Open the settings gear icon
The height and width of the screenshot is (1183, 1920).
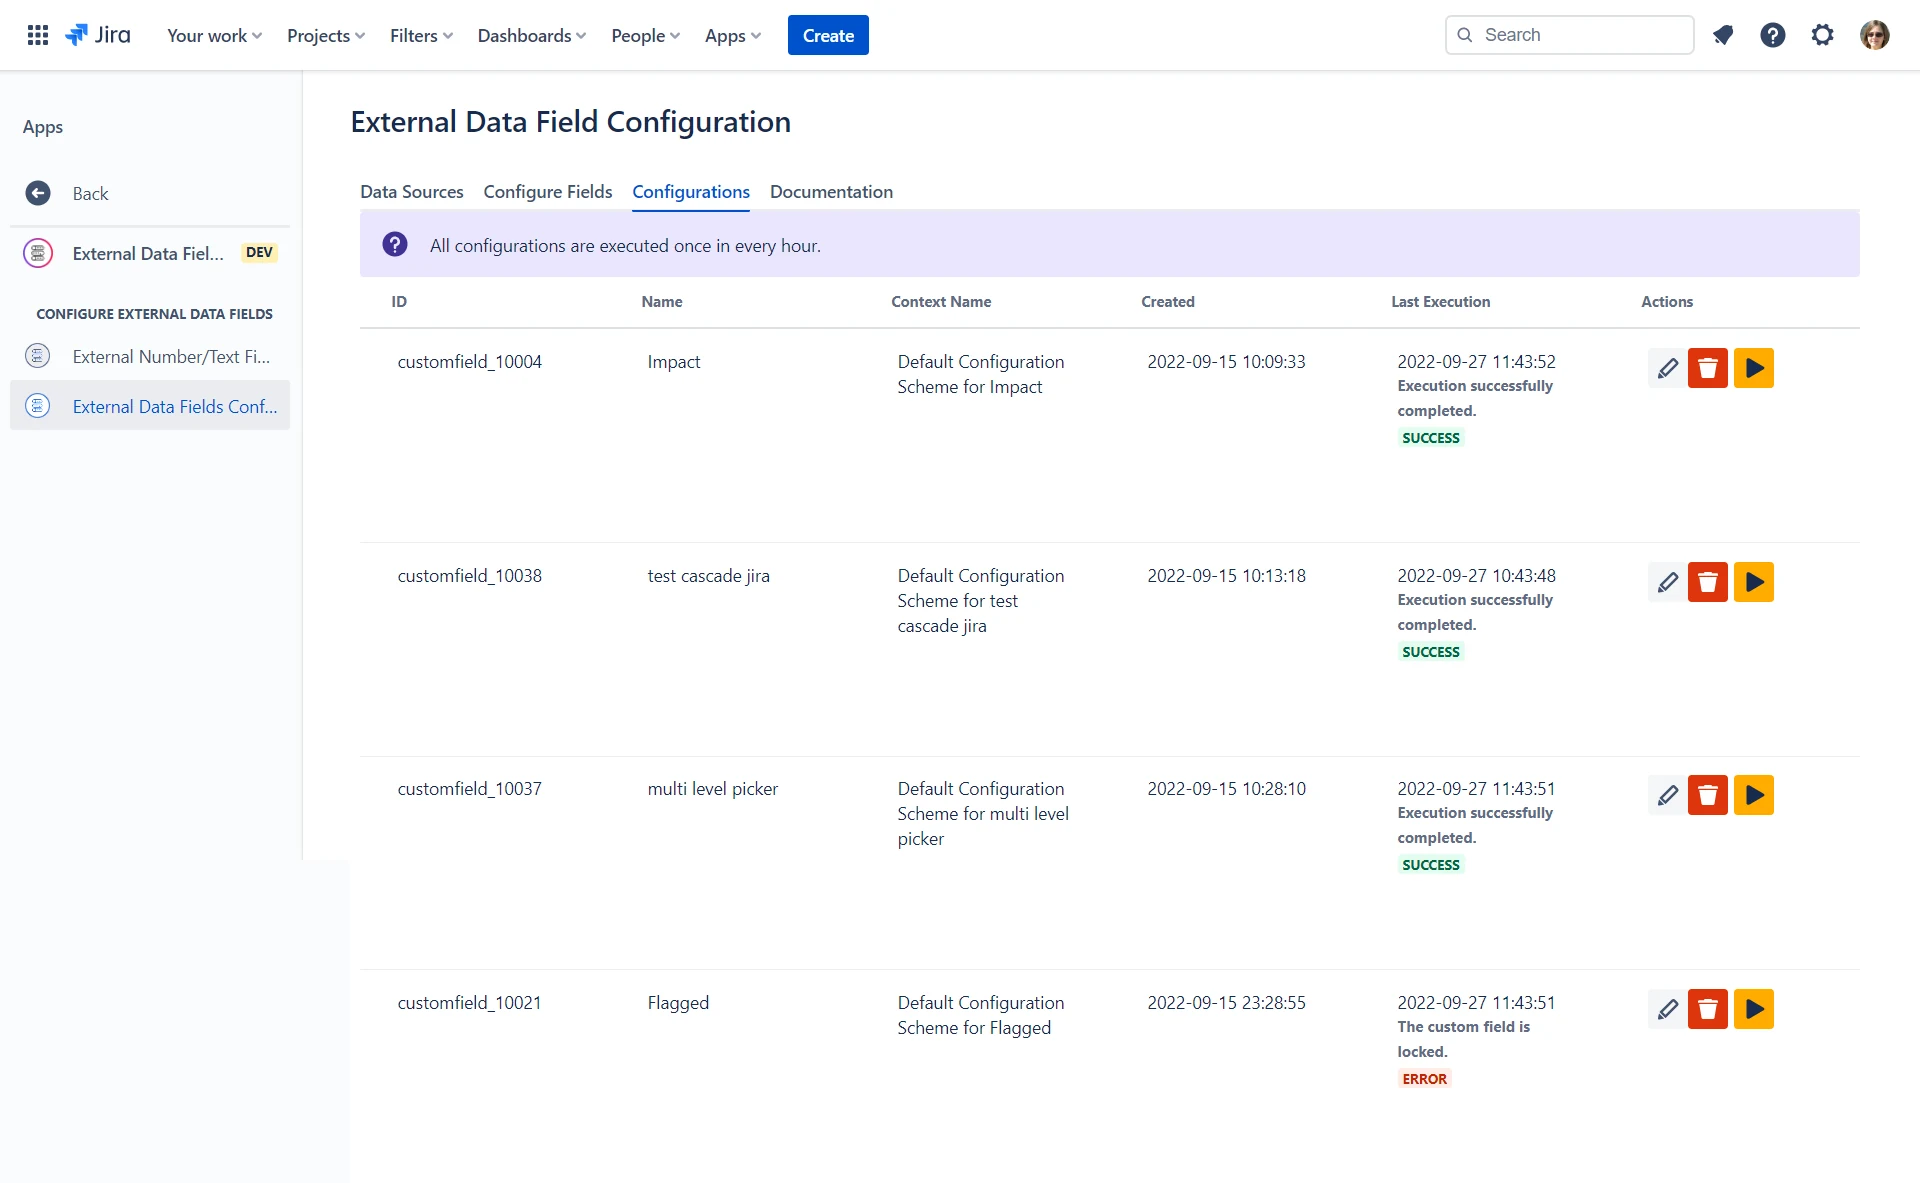point(1823,35)
